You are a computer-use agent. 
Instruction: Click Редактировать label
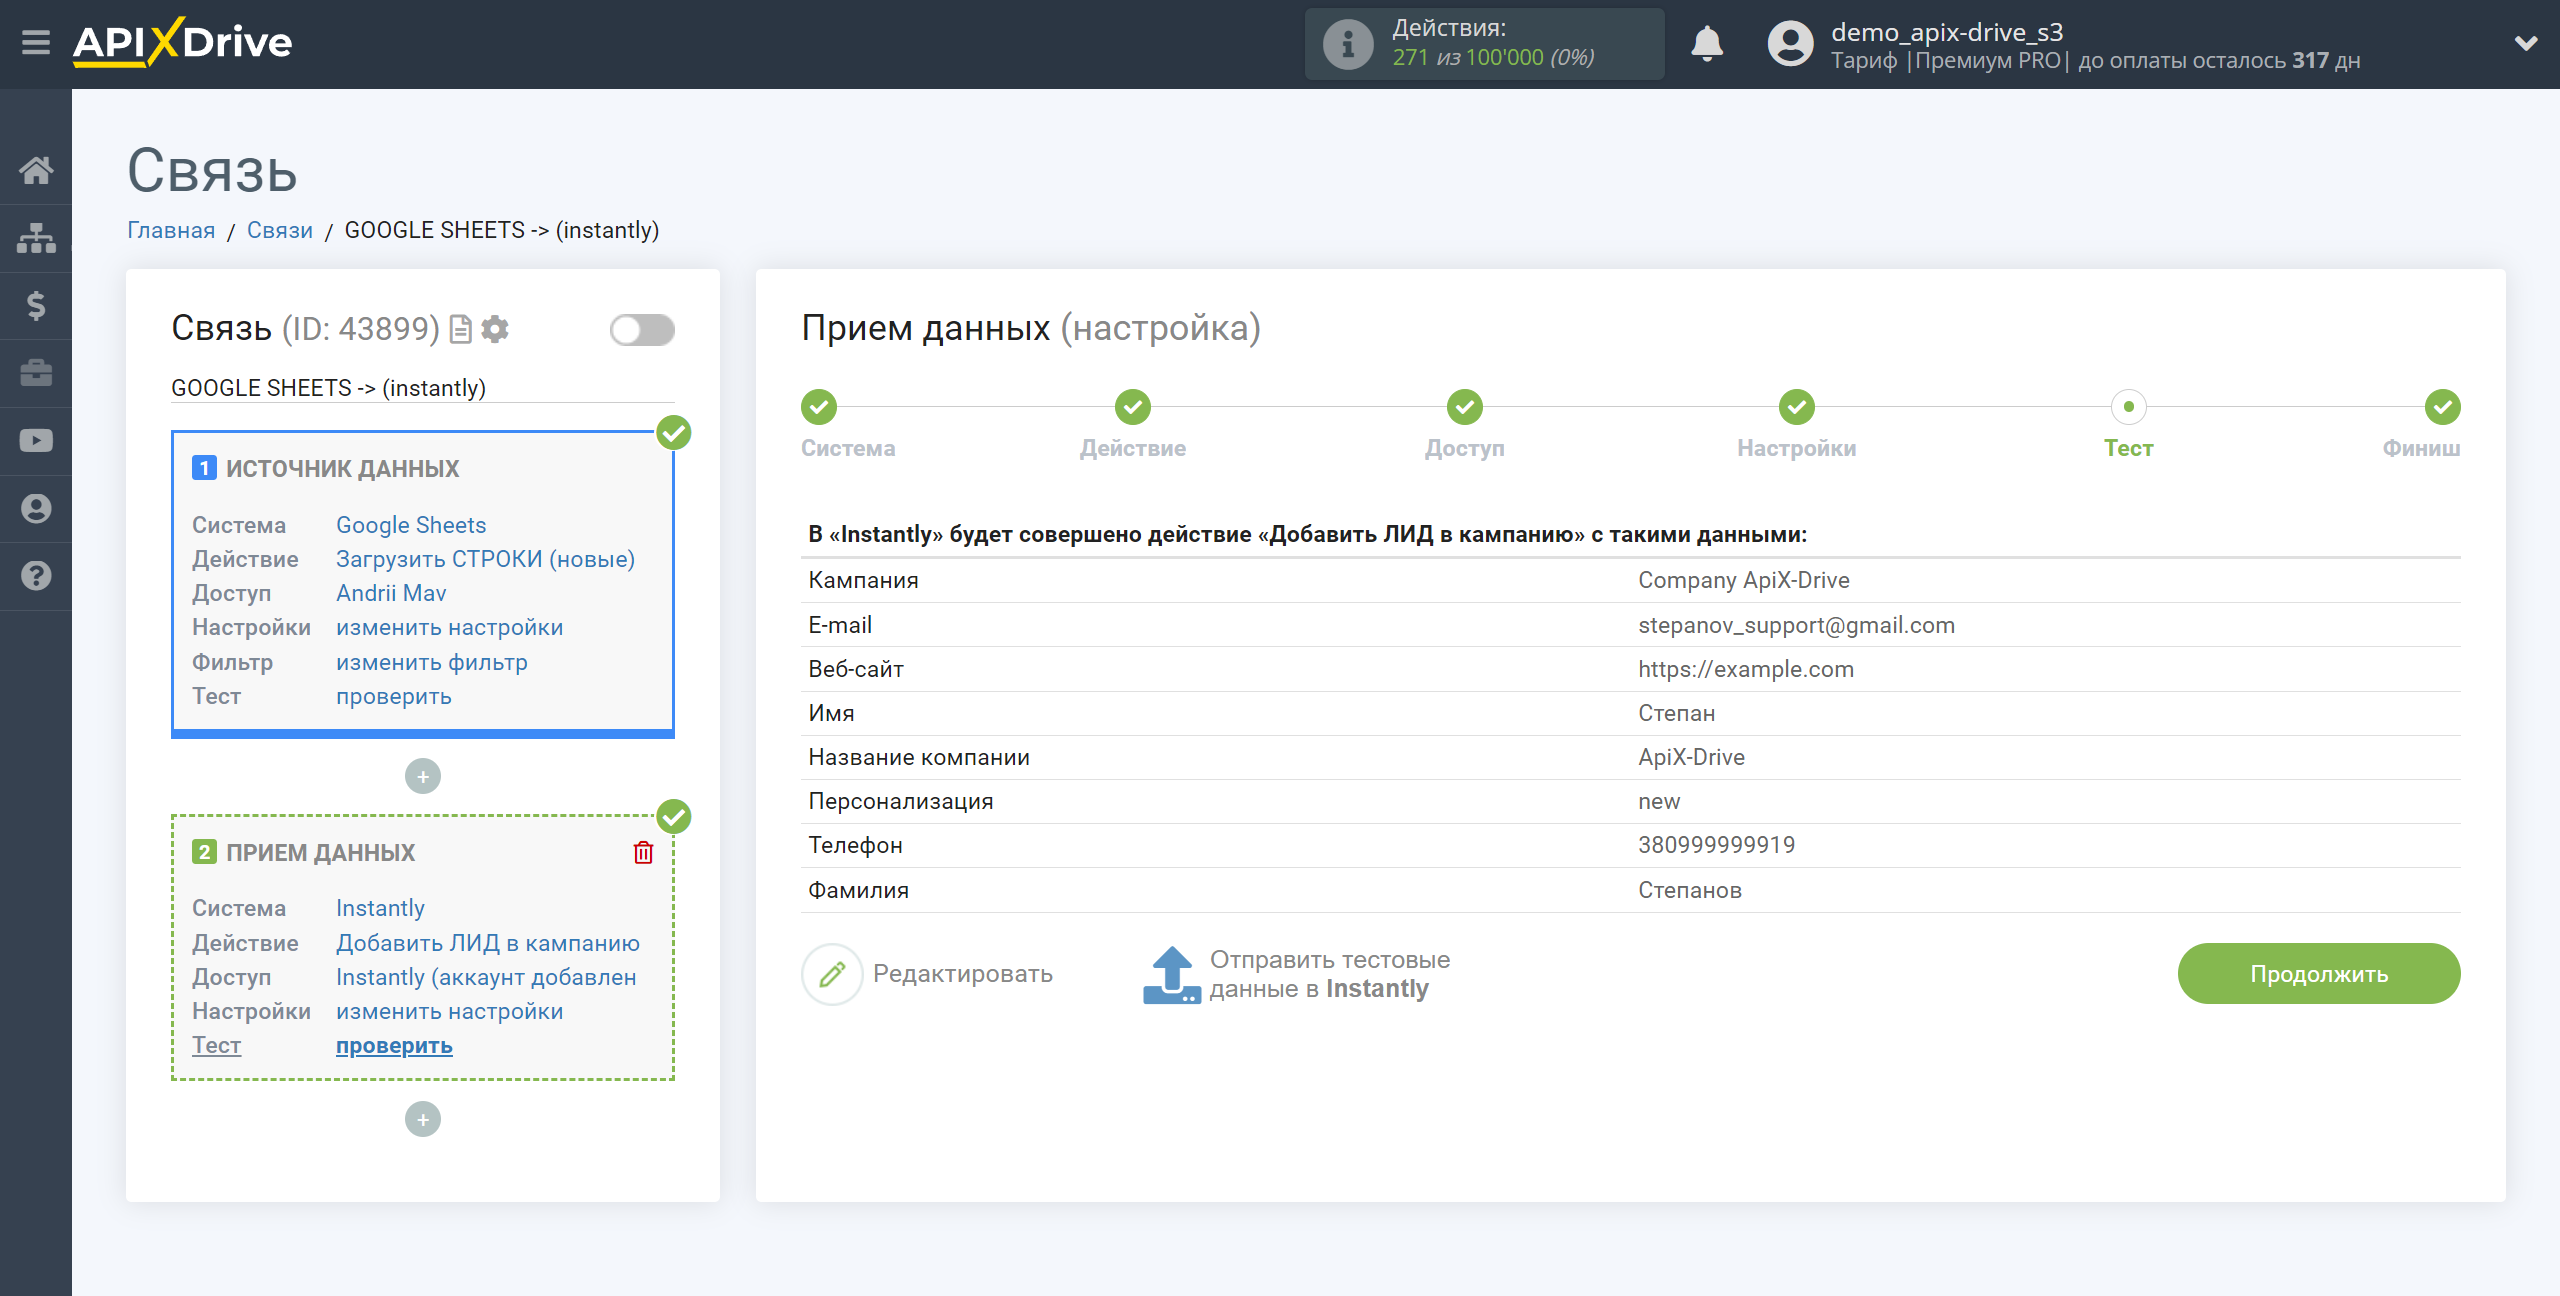(x=963, y=974)
